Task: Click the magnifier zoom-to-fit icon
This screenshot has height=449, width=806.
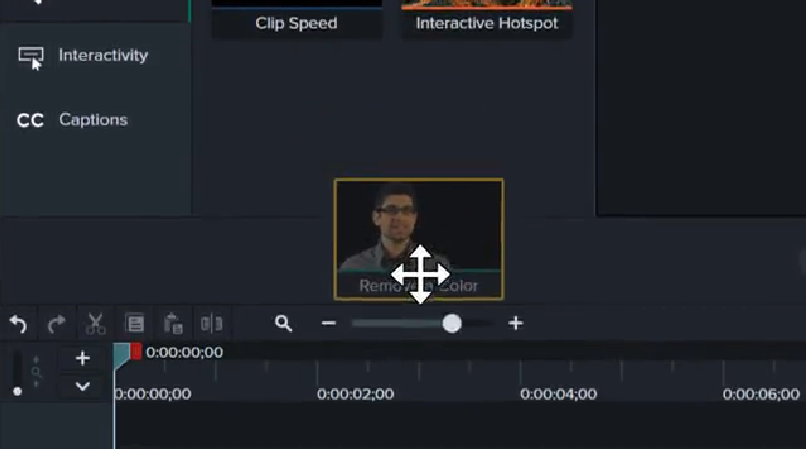Action: pyautogui.click(x=283, y=324)
